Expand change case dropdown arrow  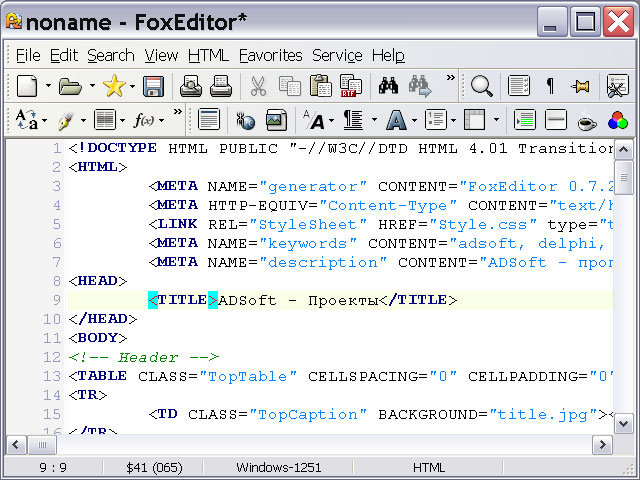[44, 120]
